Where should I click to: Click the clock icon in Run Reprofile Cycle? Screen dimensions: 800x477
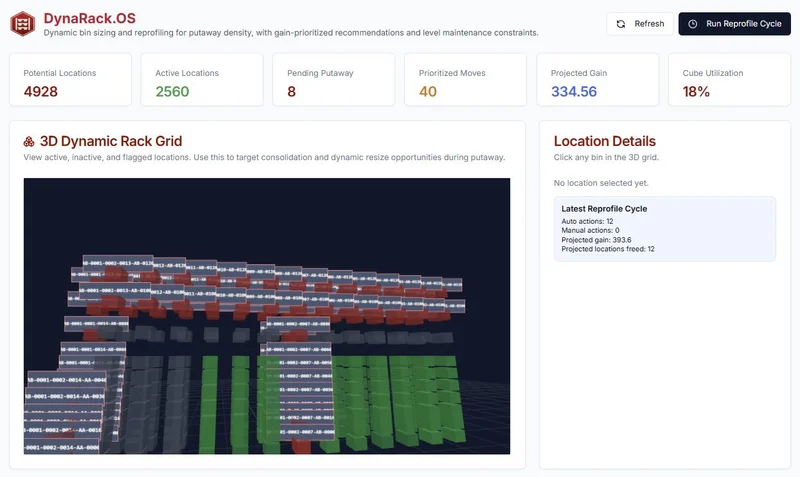click(692, 24)
